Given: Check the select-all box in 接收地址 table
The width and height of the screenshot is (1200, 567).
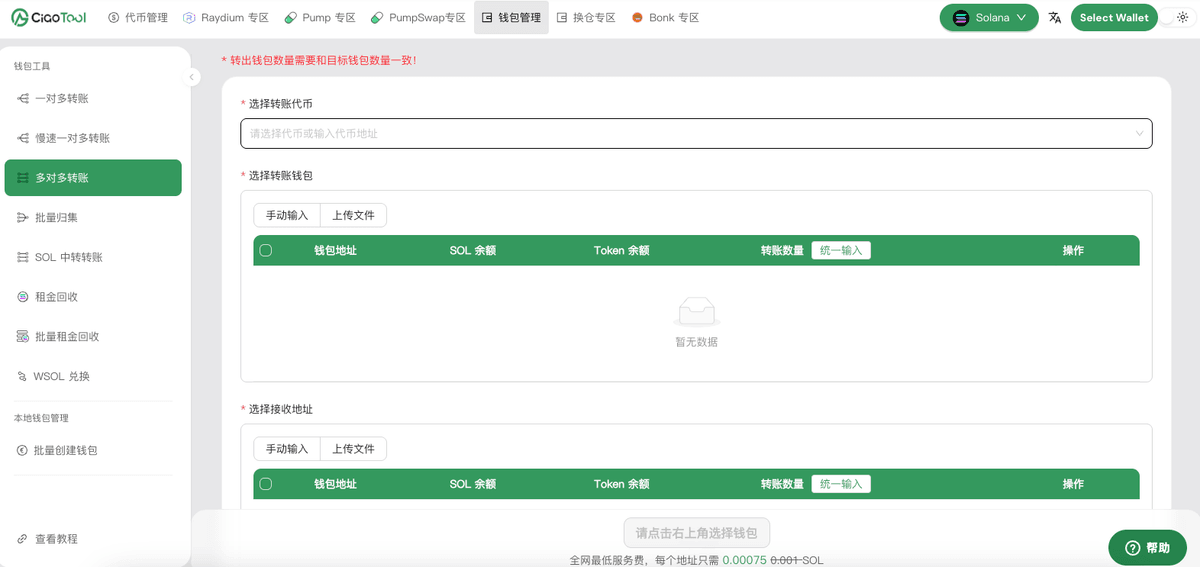Looking at the screenshot, I should coord(266,484).
